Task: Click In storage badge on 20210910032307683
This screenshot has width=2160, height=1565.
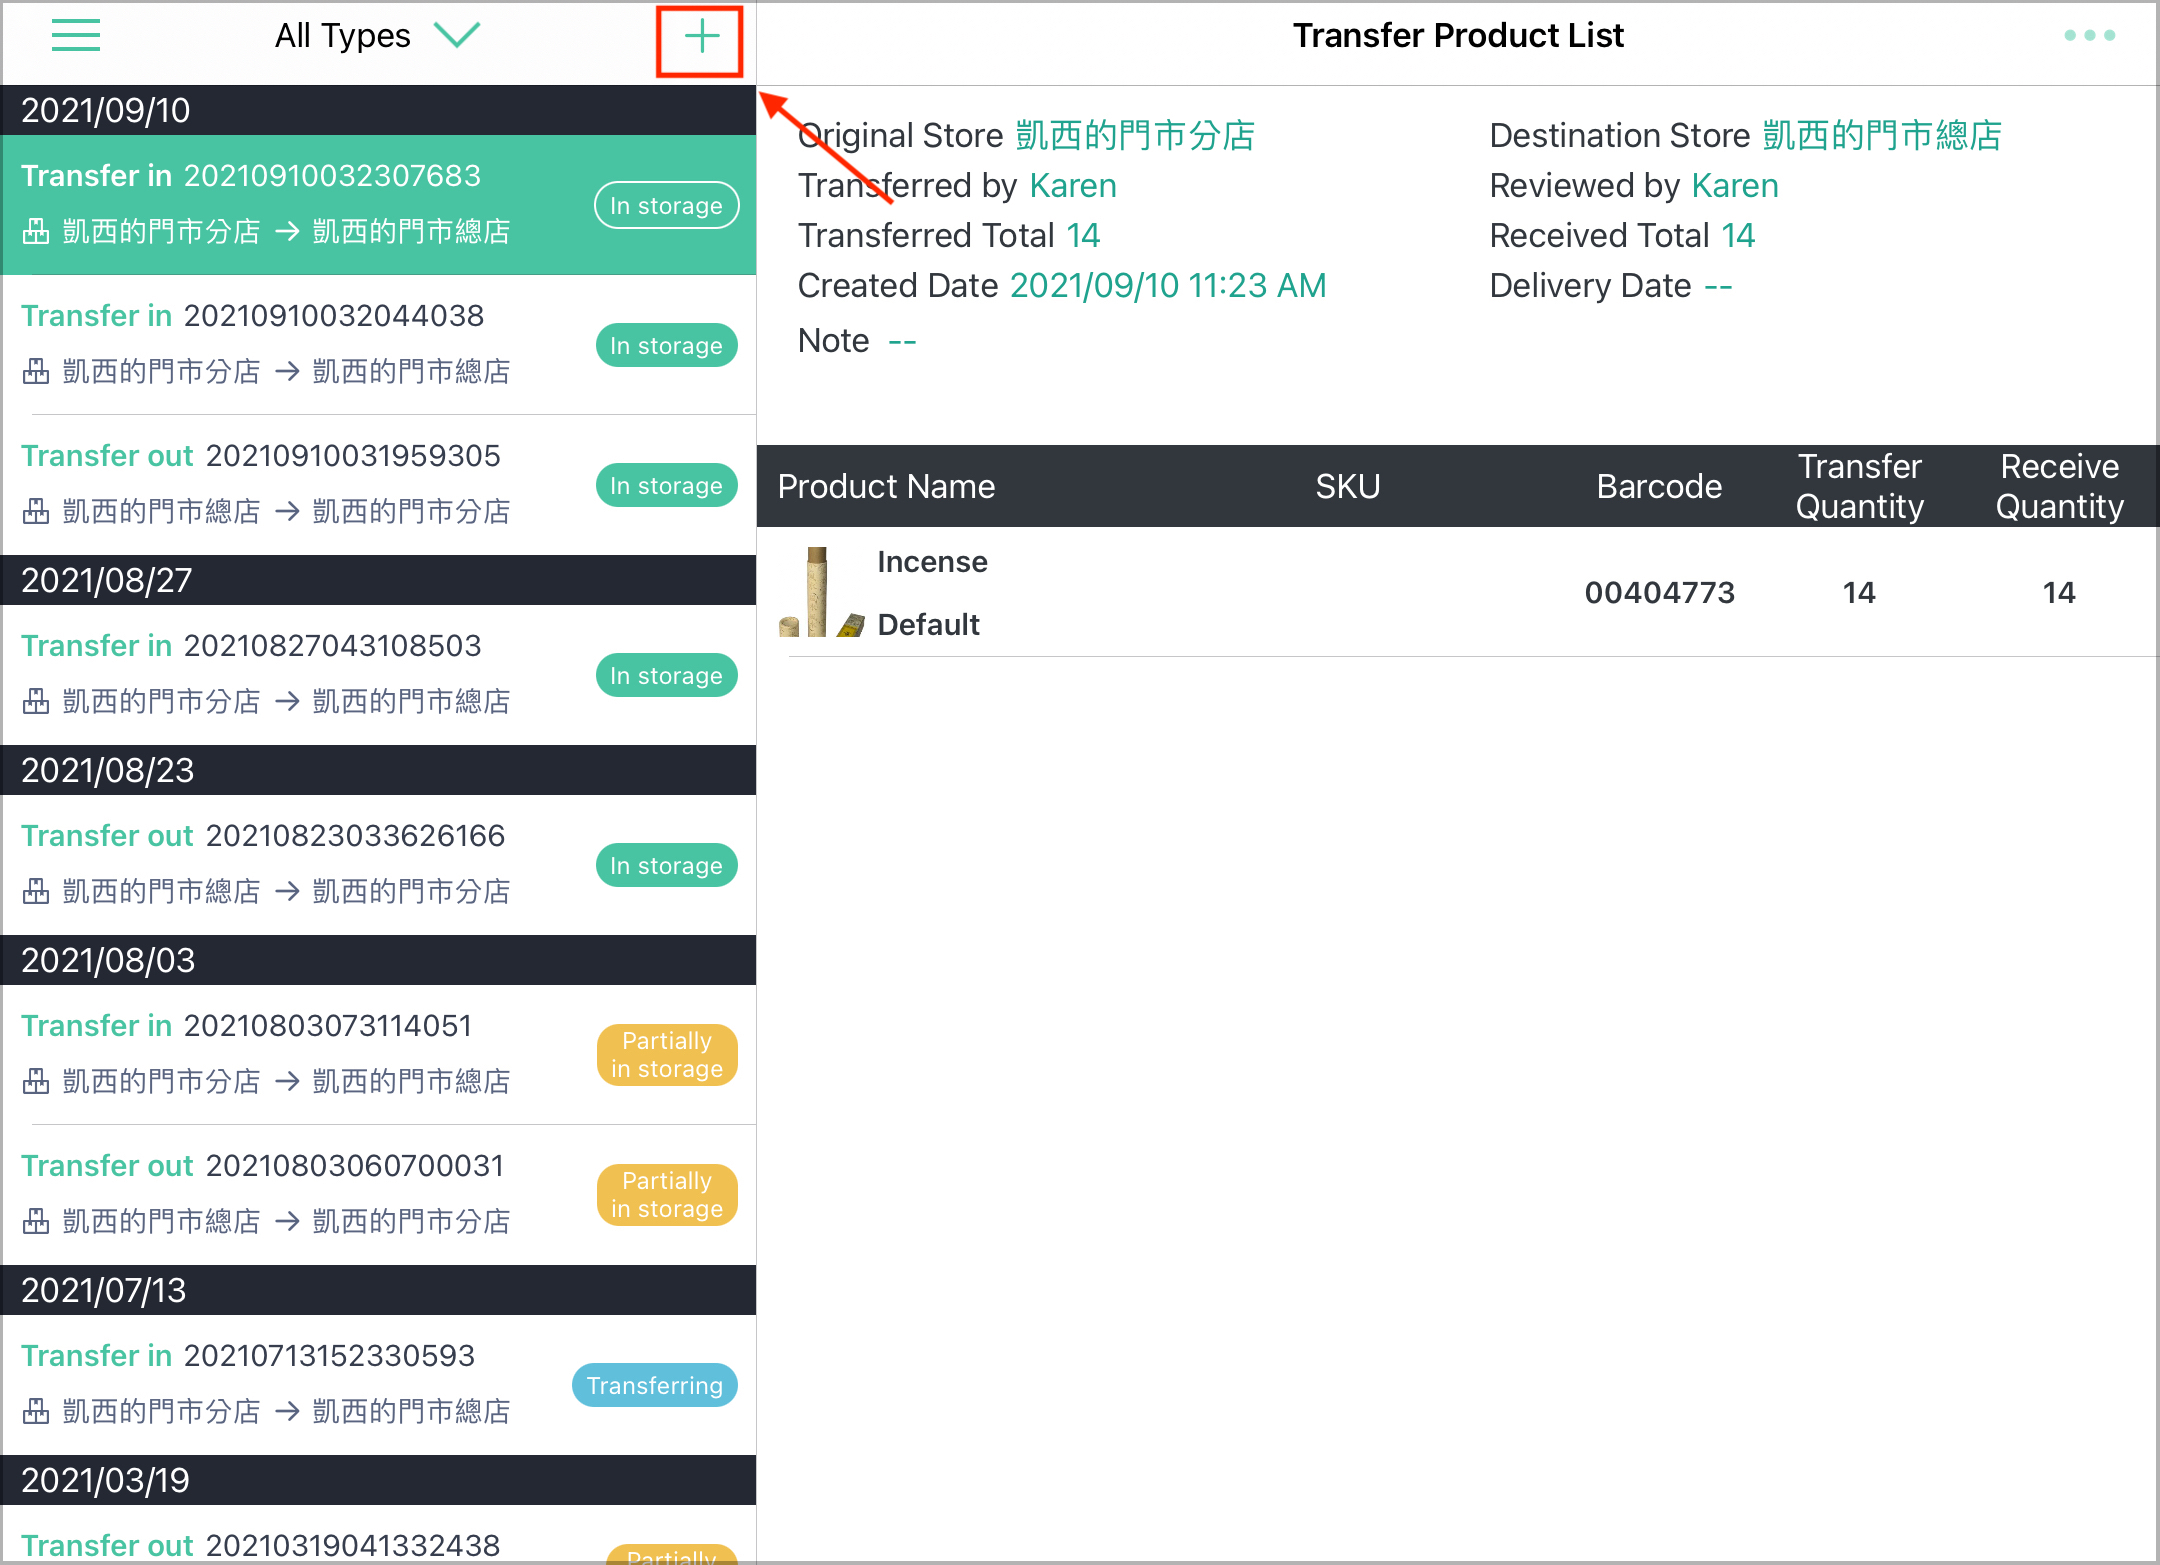Action: [666, 205]
